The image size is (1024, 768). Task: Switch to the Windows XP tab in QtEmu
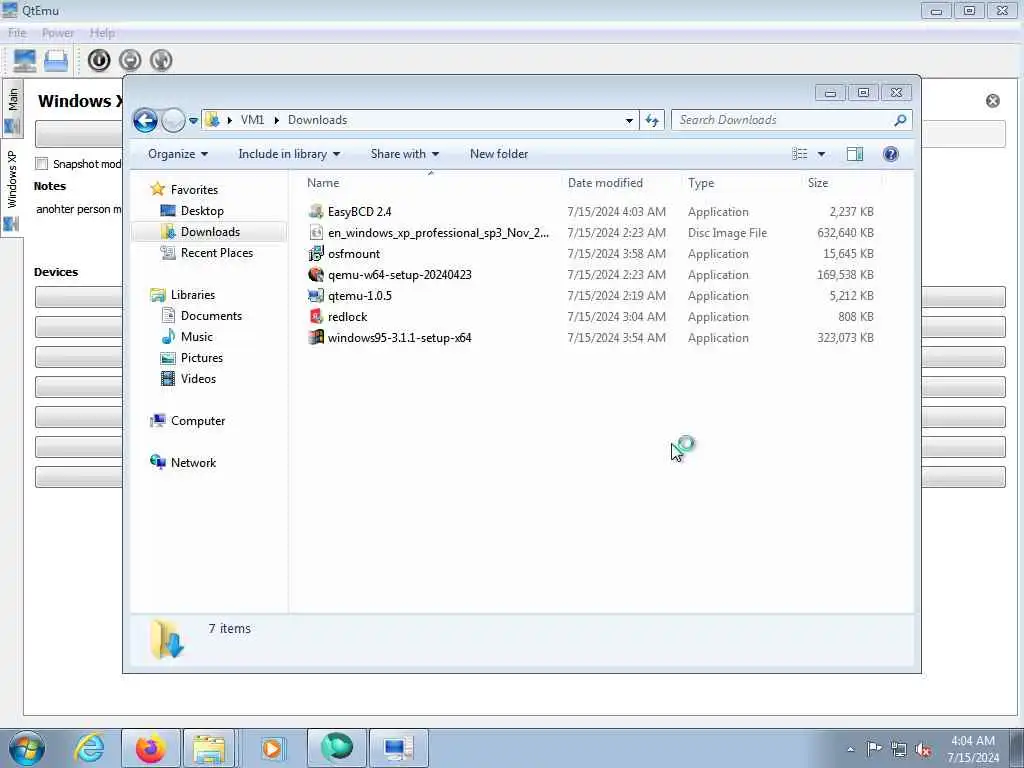click(12, 189)
